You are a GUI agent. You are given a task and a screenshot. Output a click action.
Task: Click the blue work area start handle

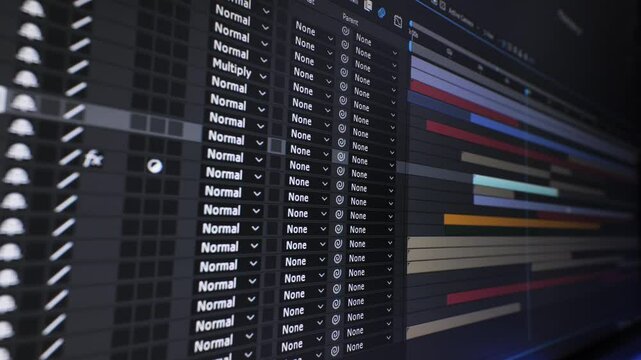[411, 46]
